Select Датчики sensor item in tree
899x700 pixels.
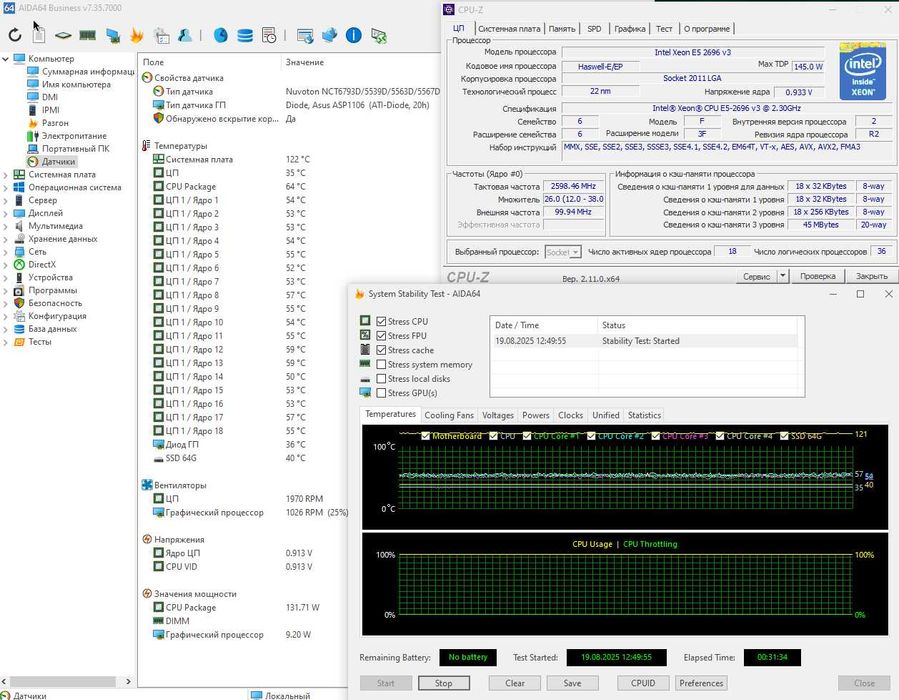coord(58,162)
